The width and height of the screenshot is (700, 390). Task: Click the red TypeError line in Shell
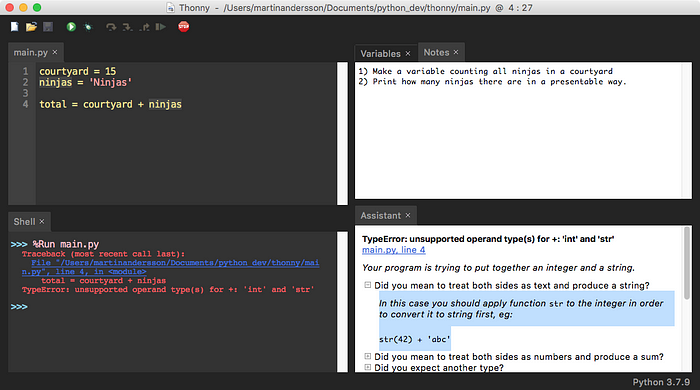[x=168, y=290]
